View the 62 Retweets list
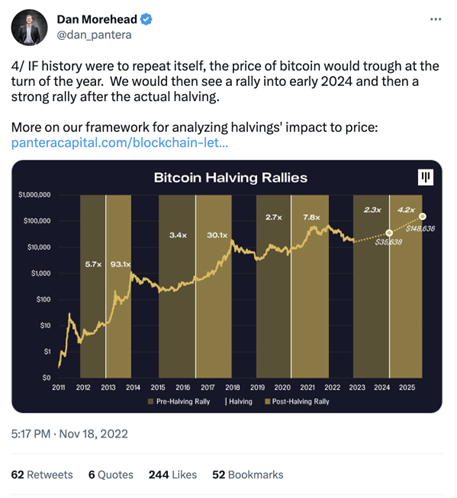 point(42,475)
